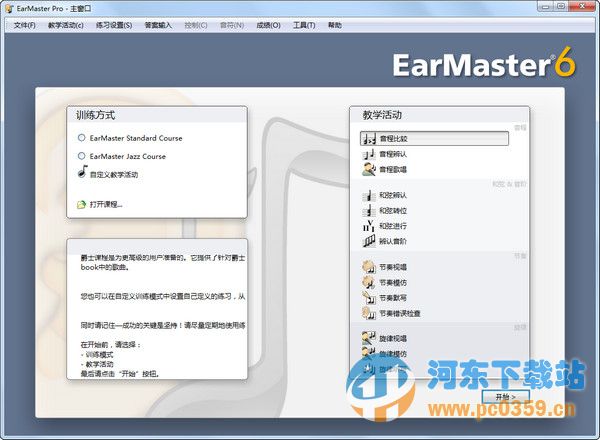Open the 答案输入 menu
600x440 pixels.
(x=158, y=25)
